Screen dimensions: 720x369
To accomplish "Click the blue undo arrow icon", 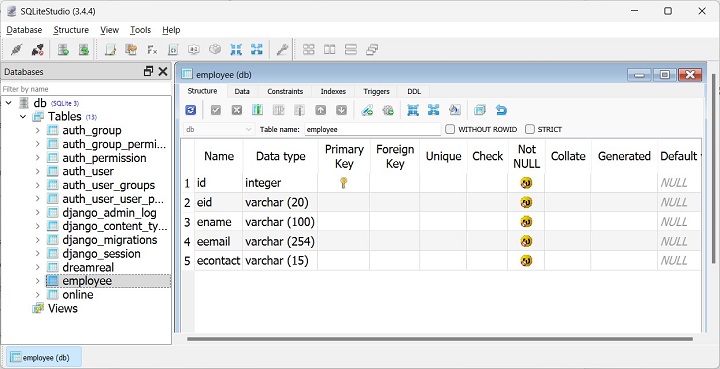I will click(x=501, y=110).
